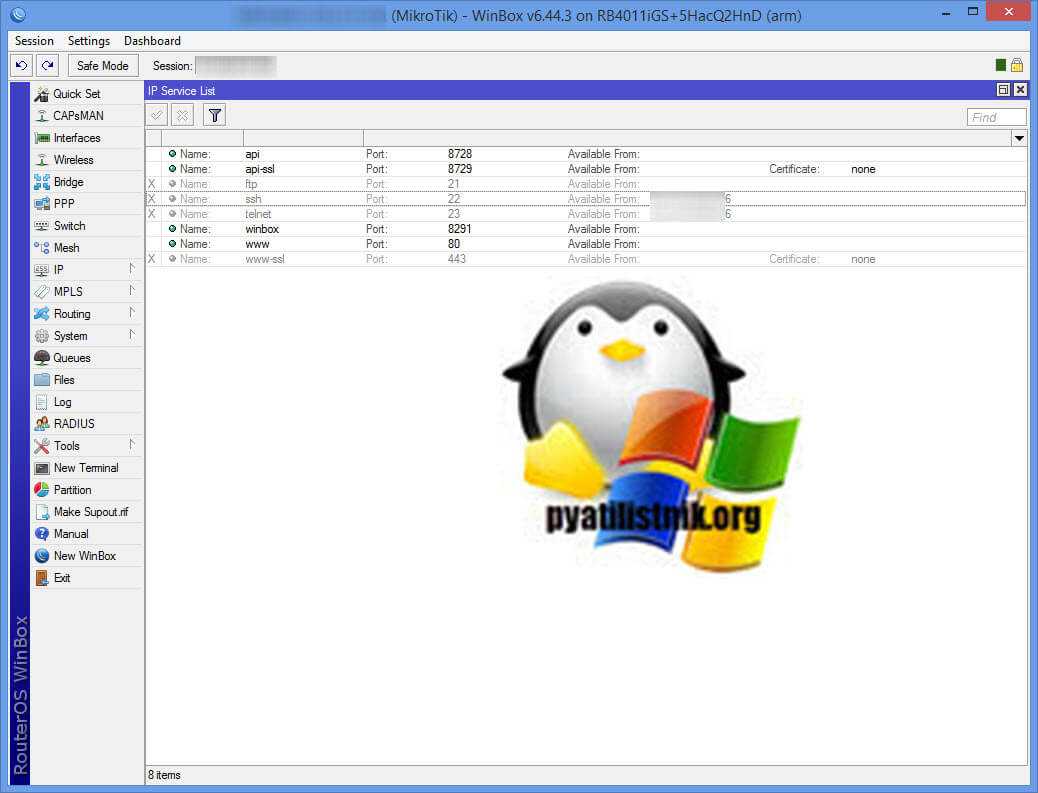Select the api service row

pyautogui.click(x=586, y=154)
